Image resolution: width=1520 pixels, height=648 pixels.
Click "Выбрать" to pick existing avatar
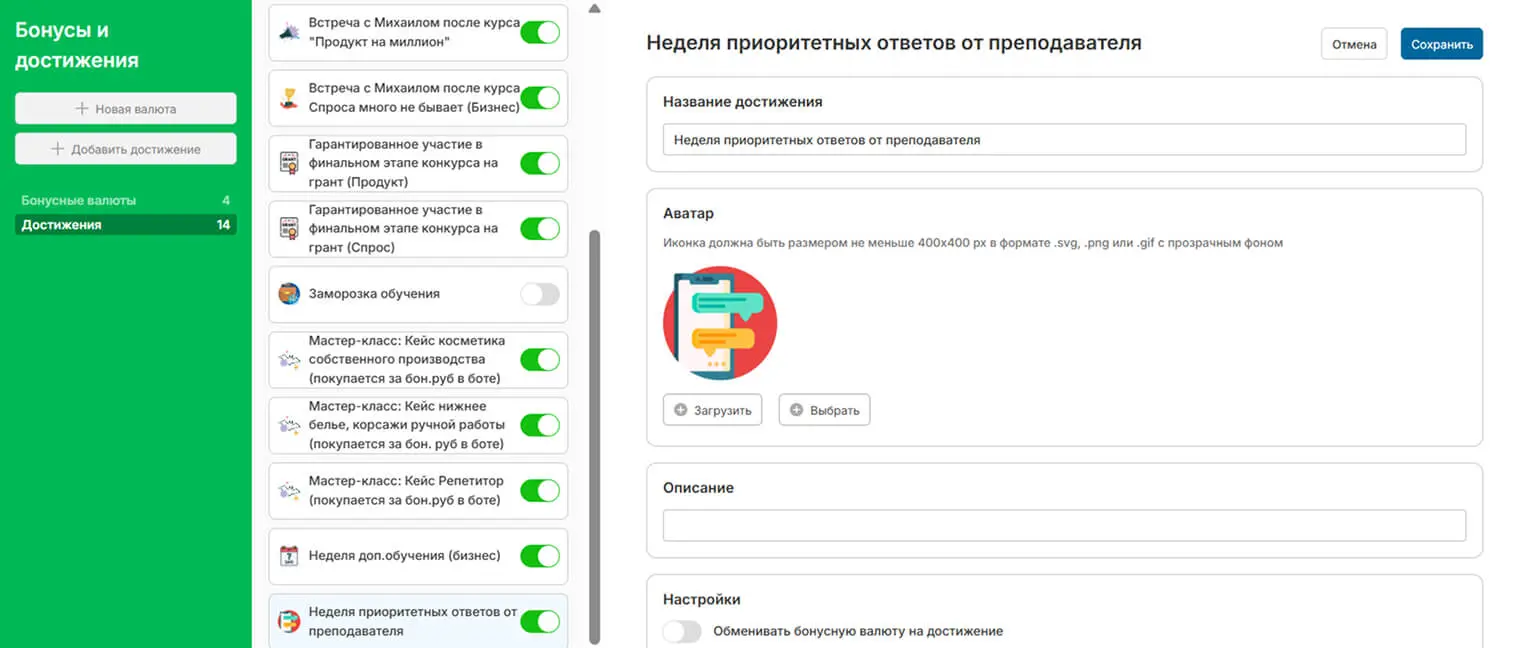824,409
